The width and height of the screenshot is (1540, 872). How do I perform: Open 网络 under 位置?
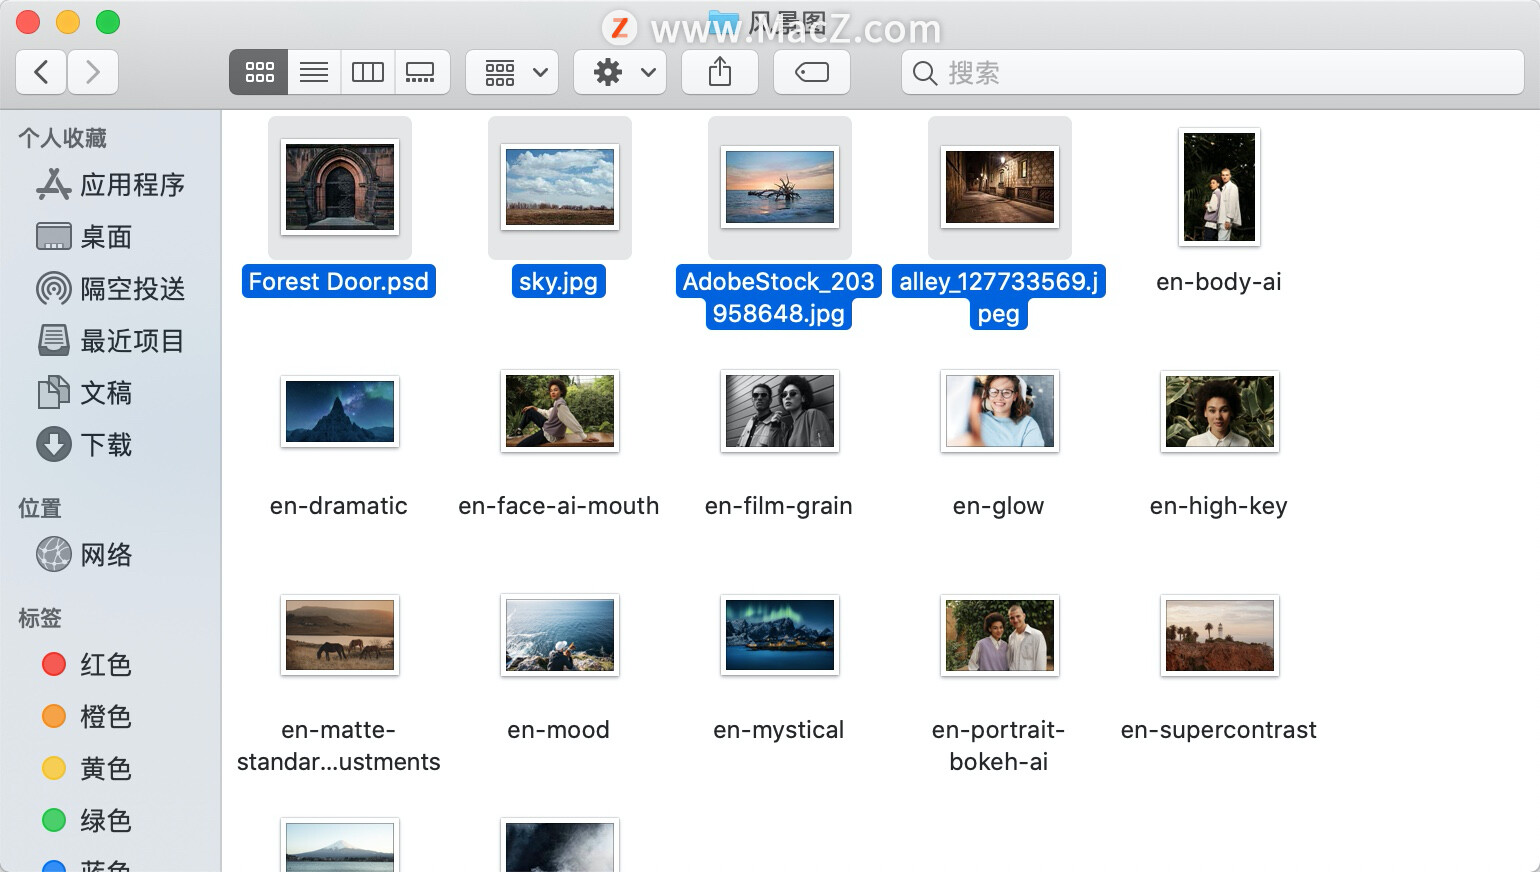coord(85,555)
